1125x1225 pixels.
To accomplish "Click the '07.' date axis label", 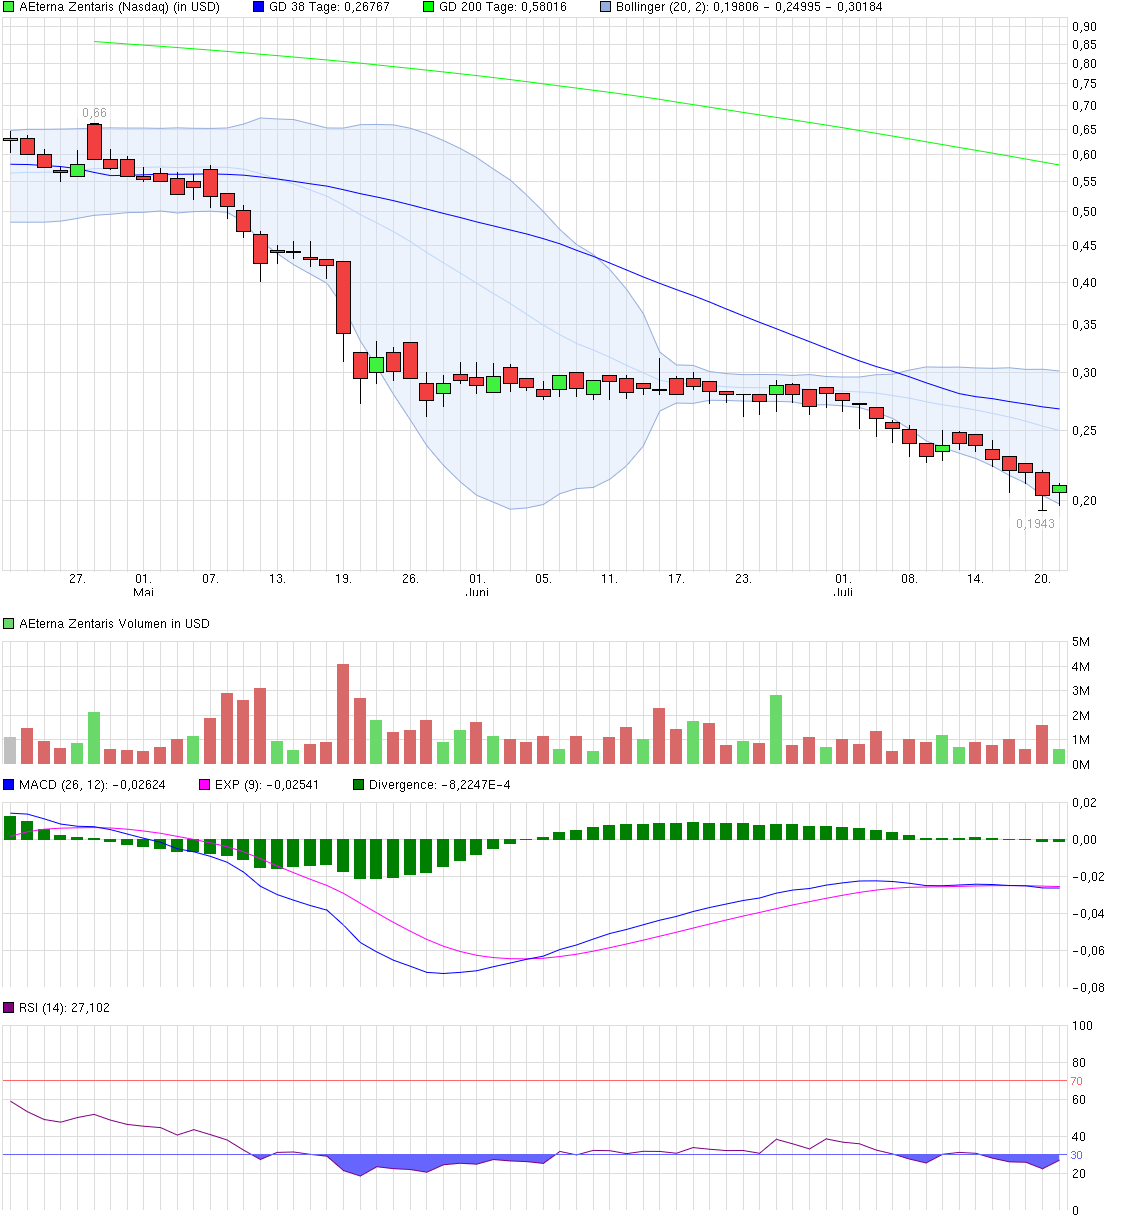I will 210,579.
